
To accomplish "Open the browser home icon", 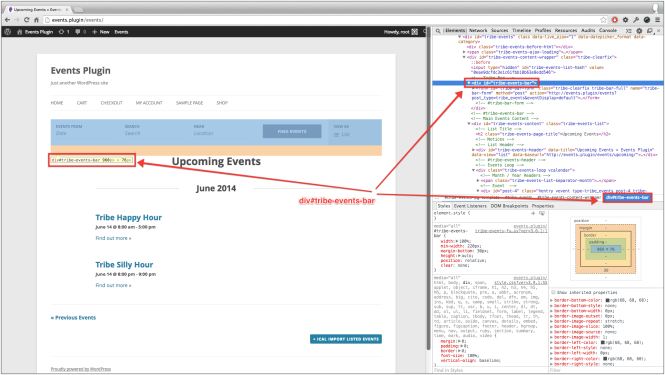I will coord(36,20).
